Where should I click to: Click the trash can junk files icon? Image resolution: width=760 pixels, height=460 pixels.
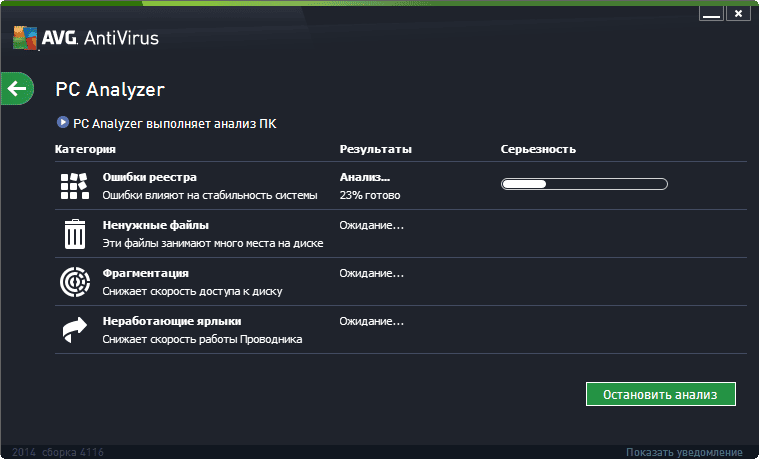(75, 234)
